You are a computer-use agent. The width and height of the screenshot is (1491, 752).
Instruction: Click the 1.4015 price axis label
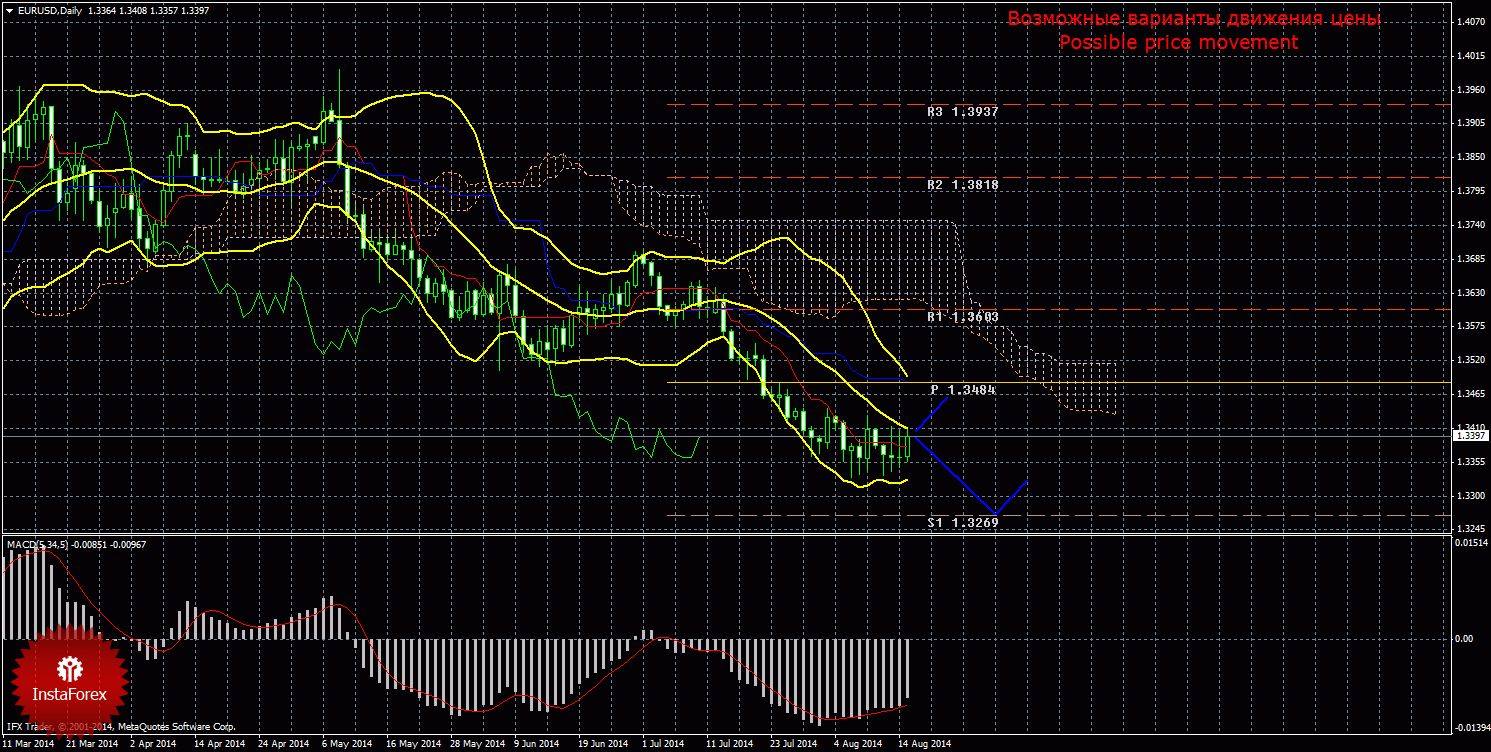(x=1471, y=55)
